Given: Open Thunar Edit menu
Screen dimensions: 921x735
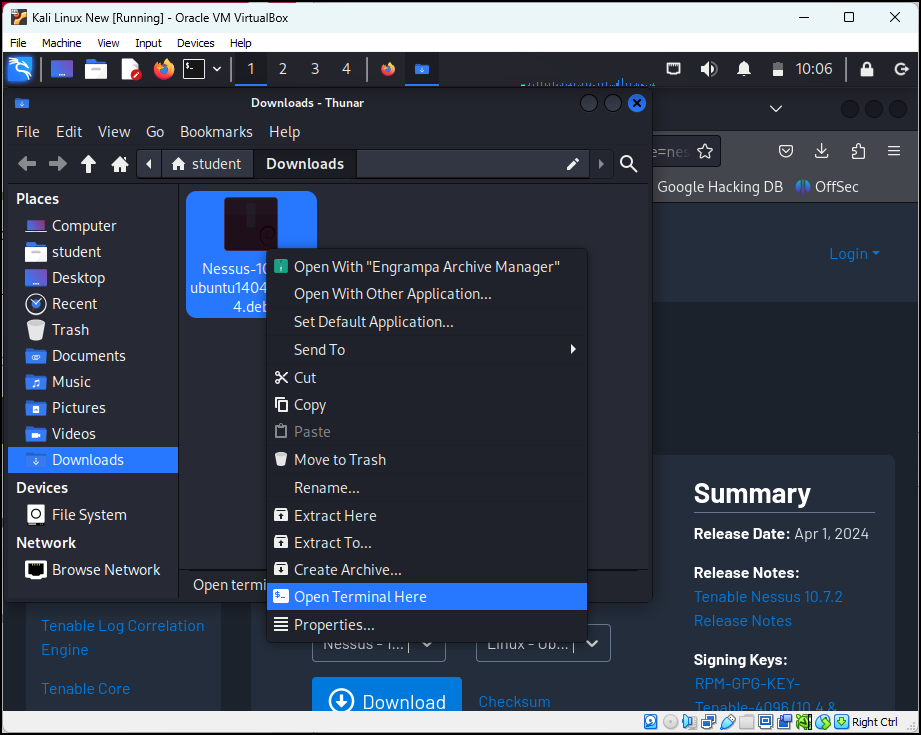Looking at the screenshot, I should (x=69, y=132).
